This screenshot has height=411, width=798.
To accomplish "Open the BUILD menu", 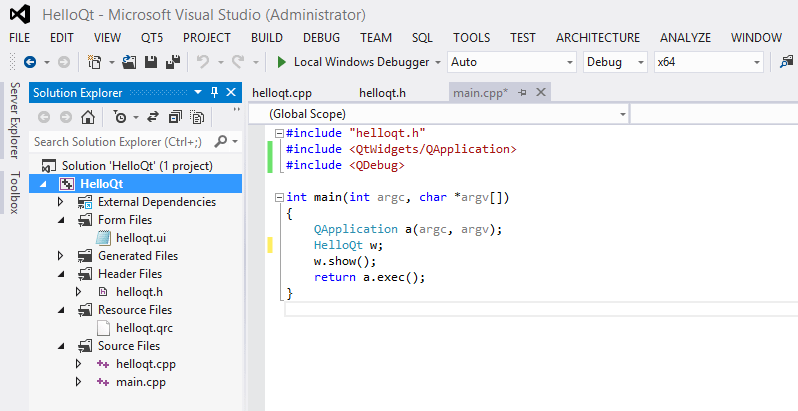I will click(267, 37).
